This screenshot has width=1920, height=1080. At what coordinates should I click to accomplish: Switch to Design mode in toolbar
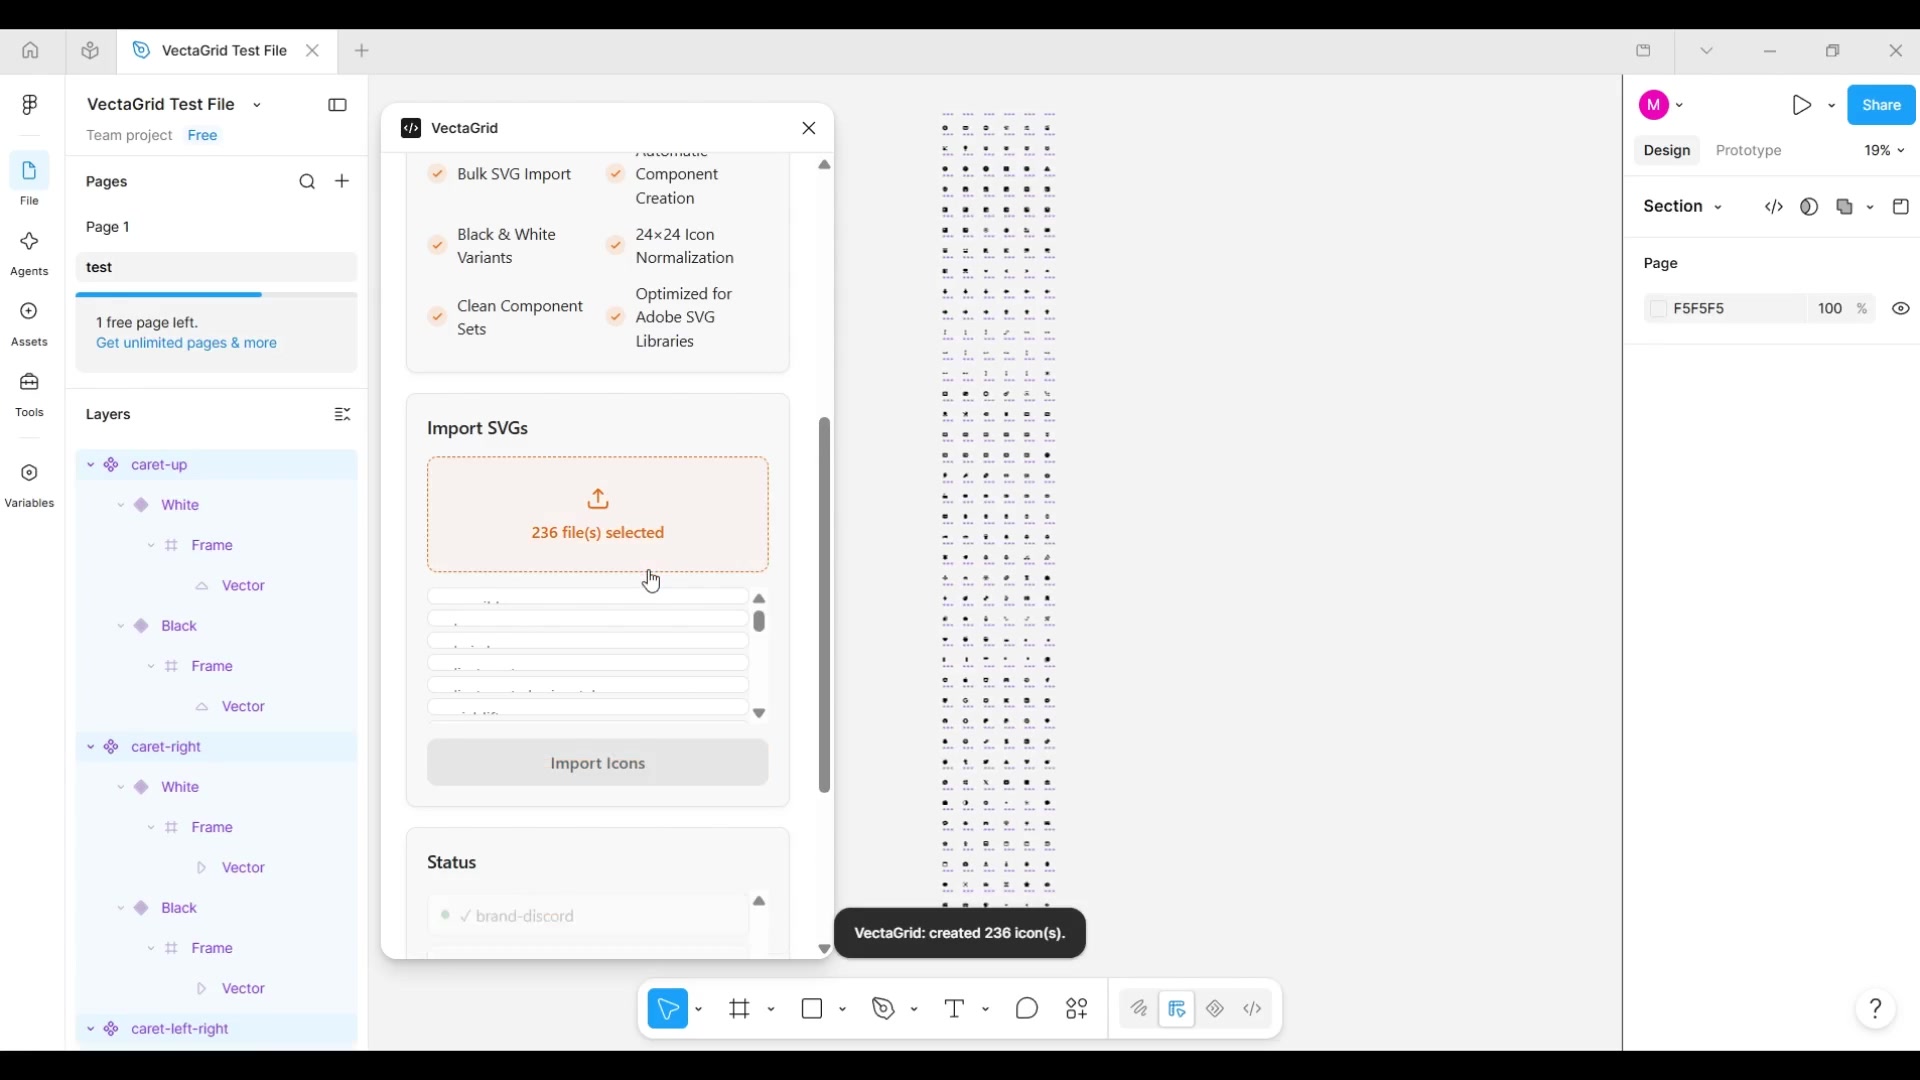coord(1177,1009)
